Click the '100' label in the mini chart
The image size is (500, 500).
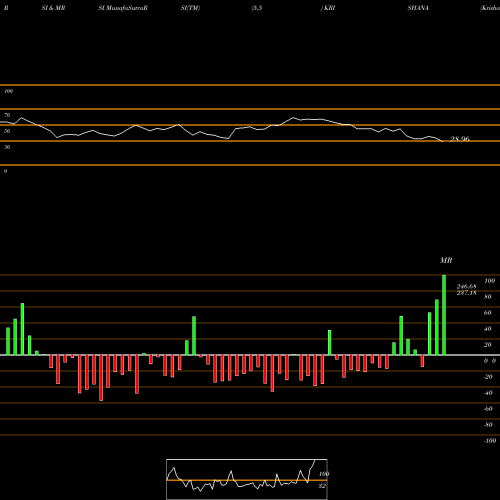324,474
